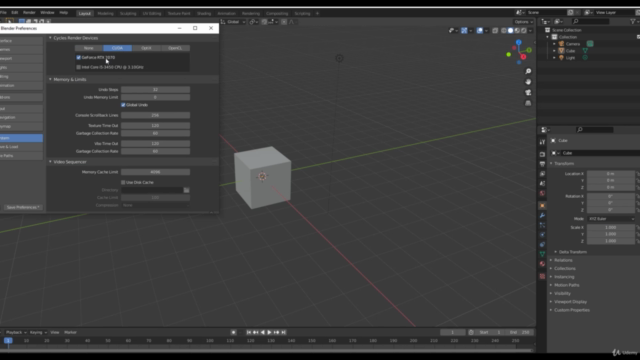Open the Scene properties tab icon

point(542,184)
